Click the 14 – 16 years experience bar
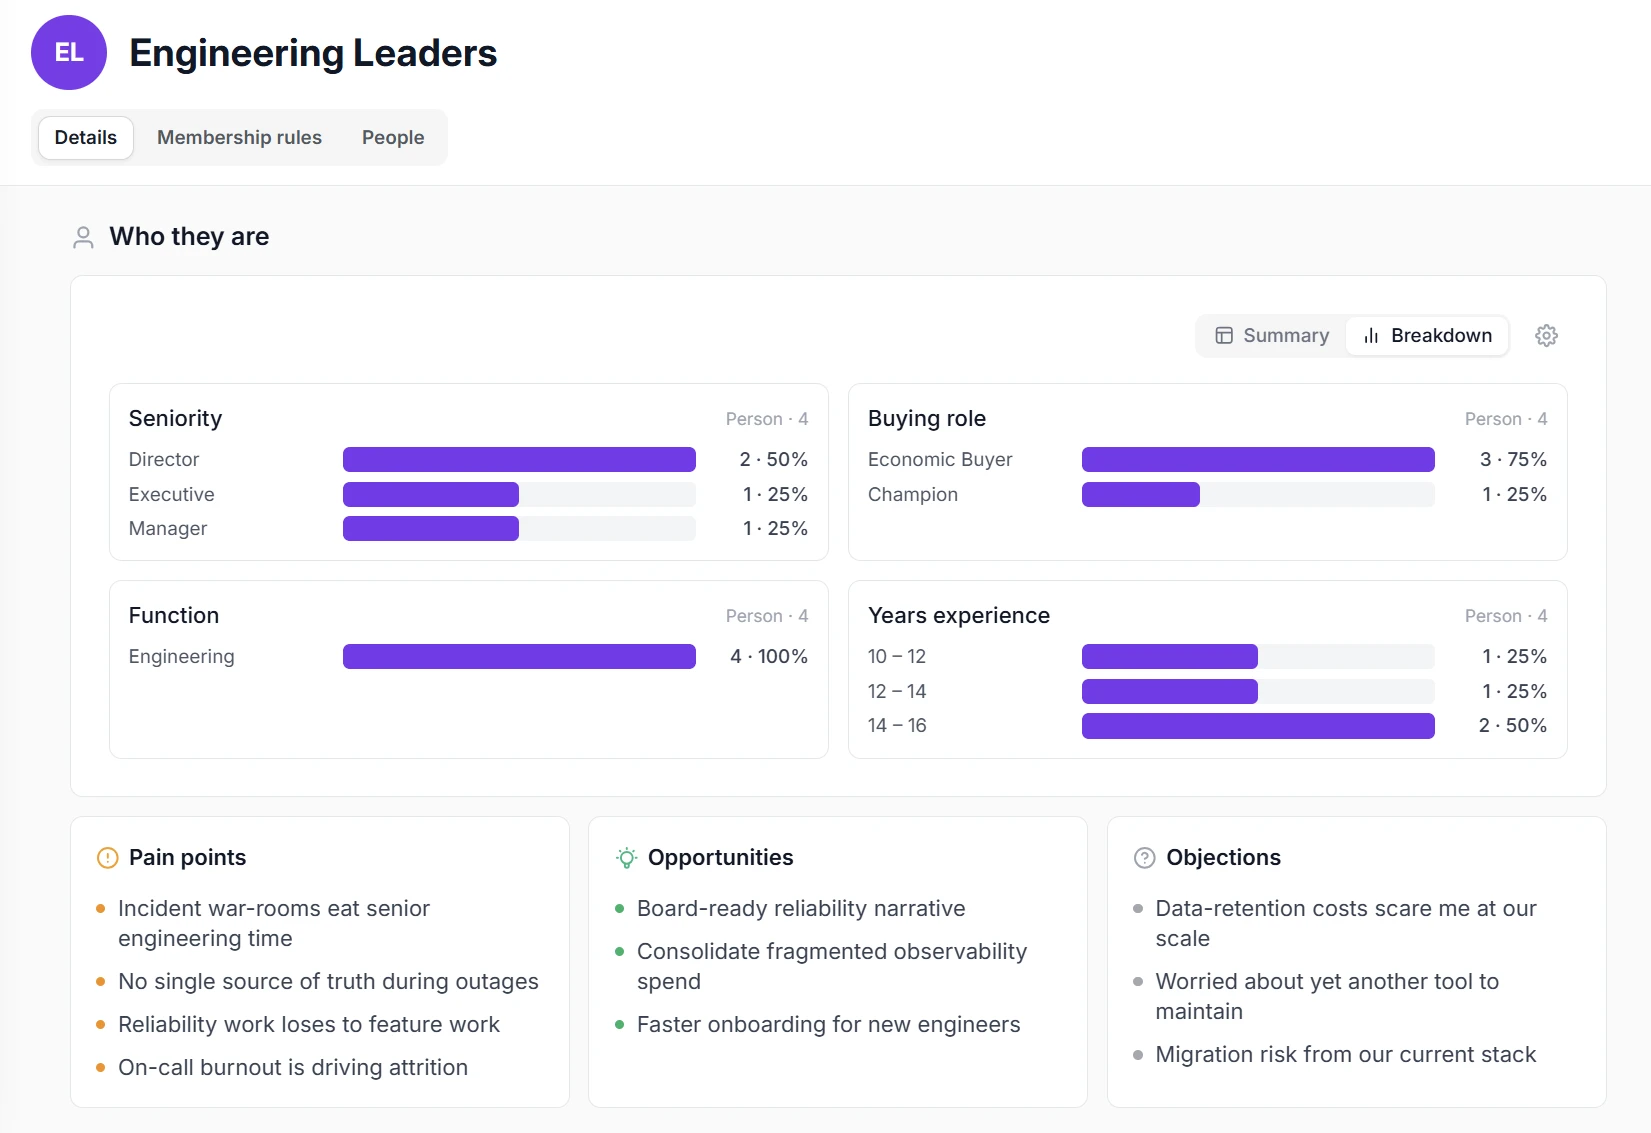This screenshot has height=1133, width=1651. (1258, 726)
